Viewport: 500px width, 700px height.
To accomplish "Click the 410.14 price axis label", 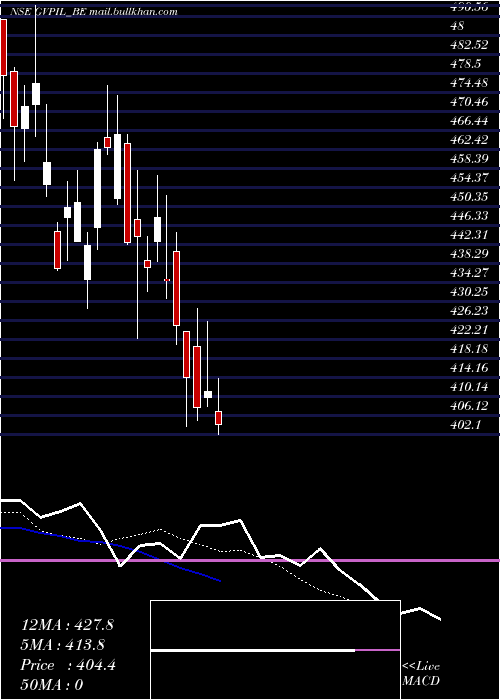I will [471, 386].
